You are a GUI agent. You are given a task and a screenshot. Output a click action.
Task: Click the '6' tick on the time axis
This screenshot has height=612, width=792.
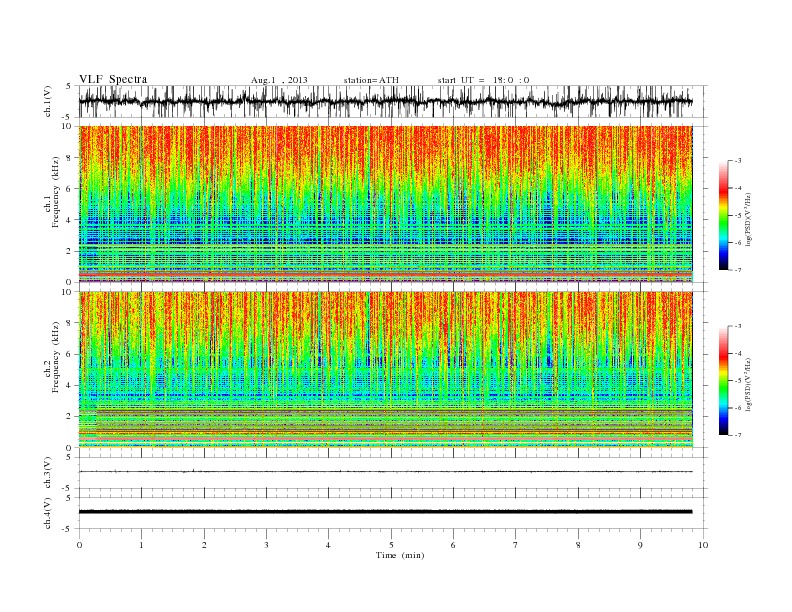click(453, 545)
